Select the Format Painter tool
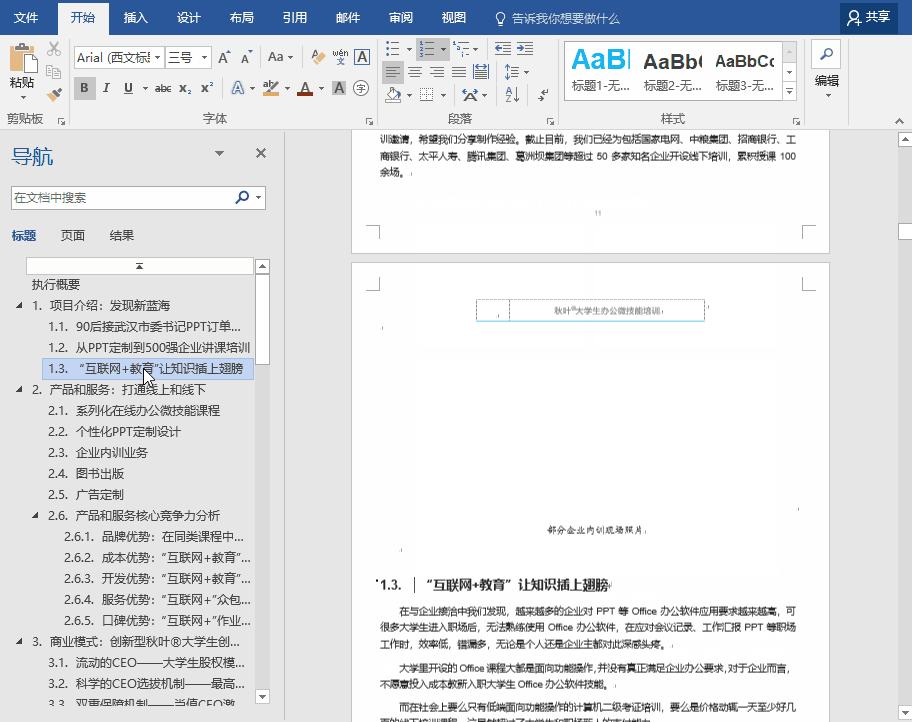Image resolution: width=912 pixels, height=722 pixels. 55,92
